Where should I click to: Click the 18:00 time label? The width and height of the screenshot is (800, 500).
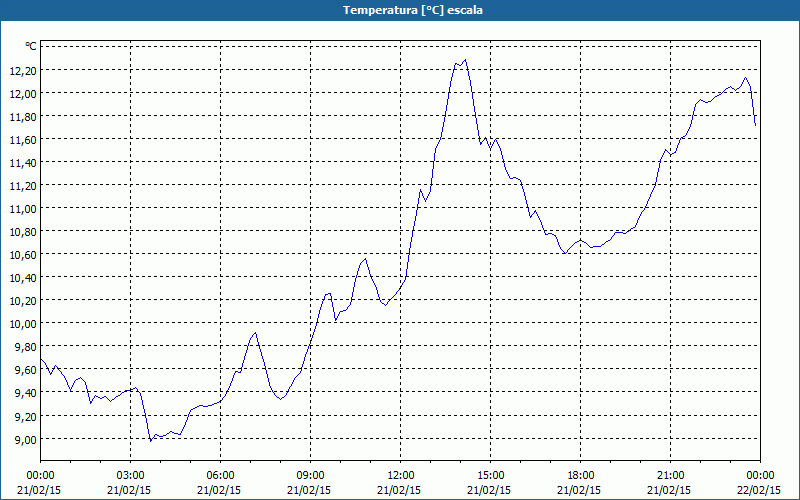click(x=581, y=476)
